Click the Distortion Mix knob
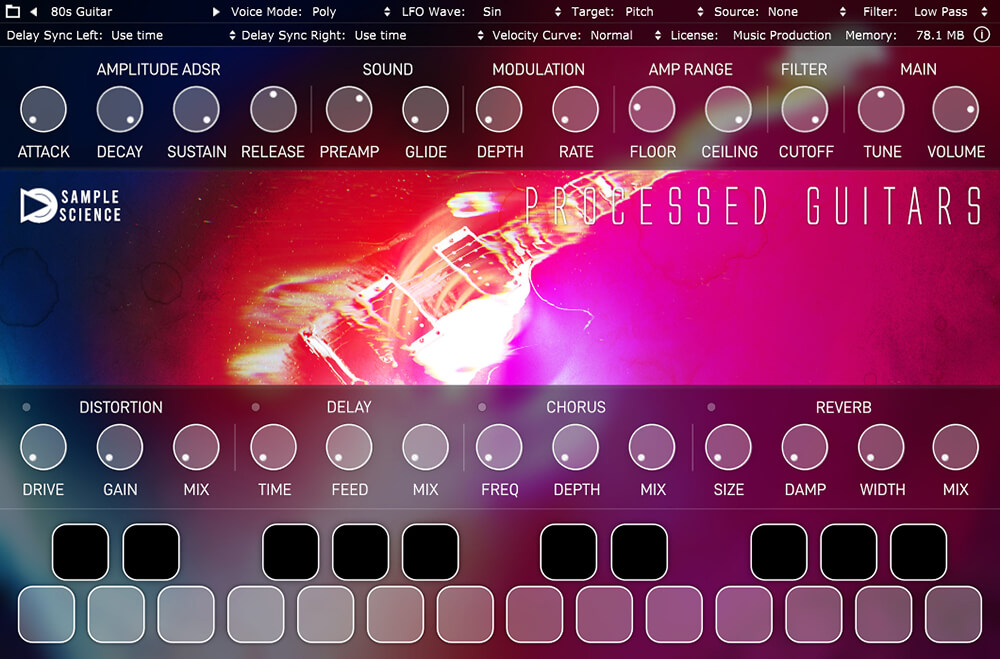This screenshot has width=1000, height=659. 196,447
